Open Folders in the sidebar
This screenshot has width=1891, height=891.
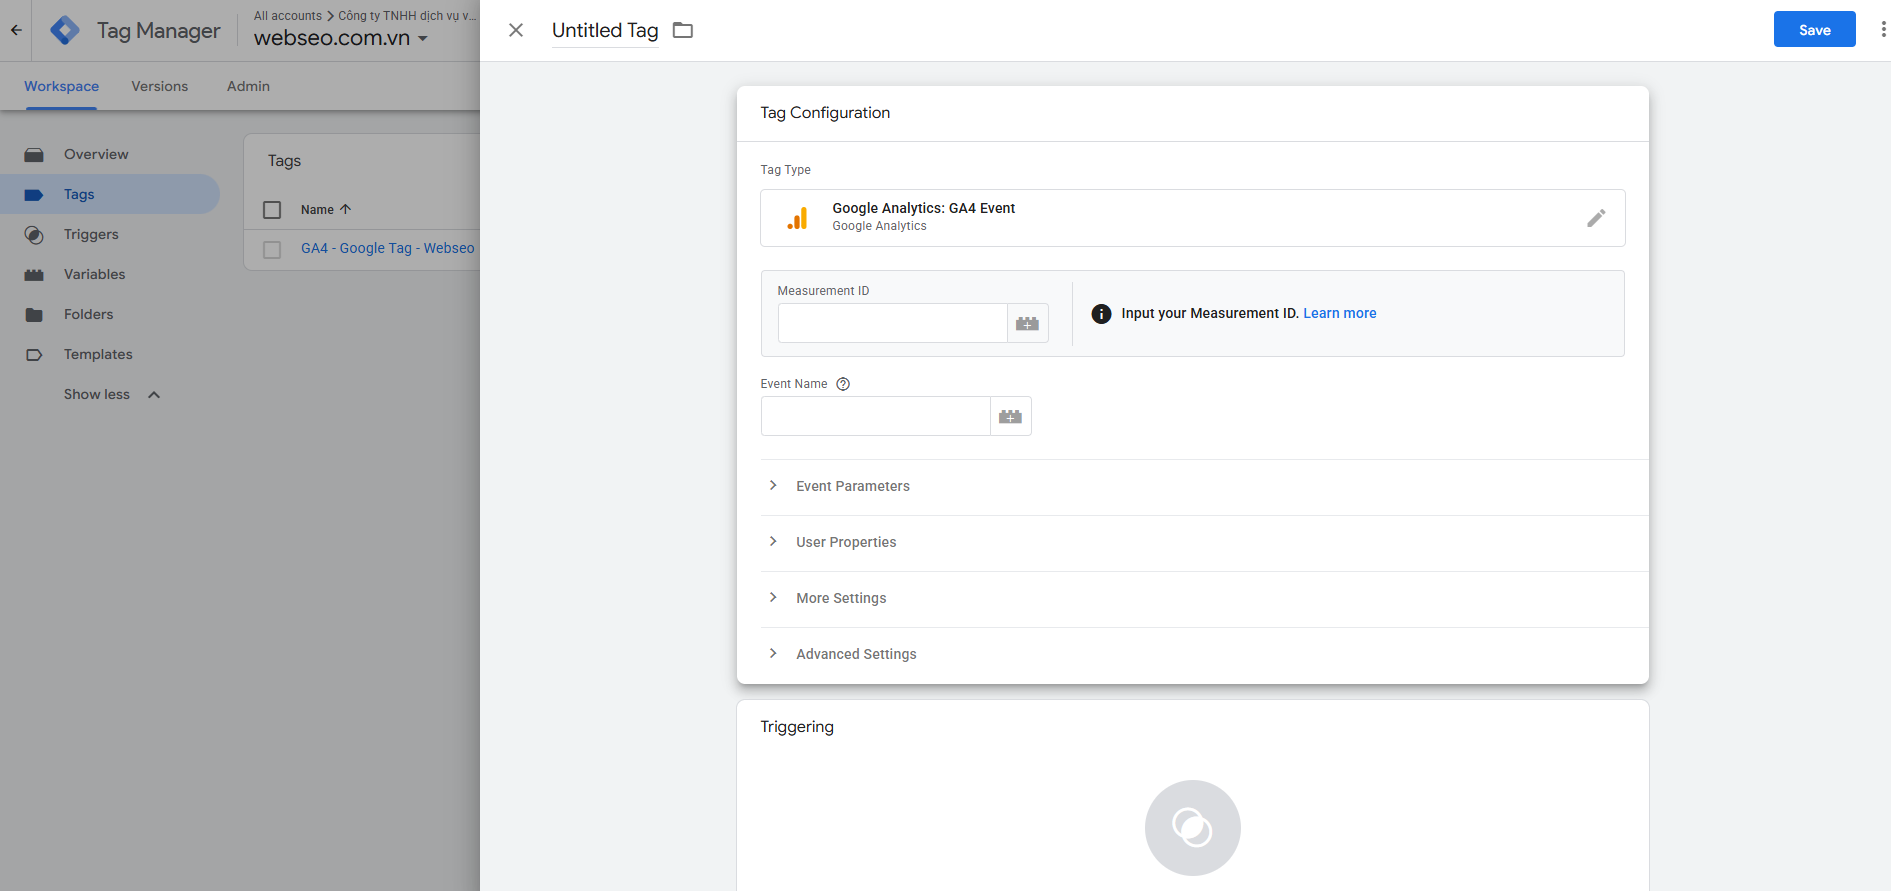pos(89,315)
